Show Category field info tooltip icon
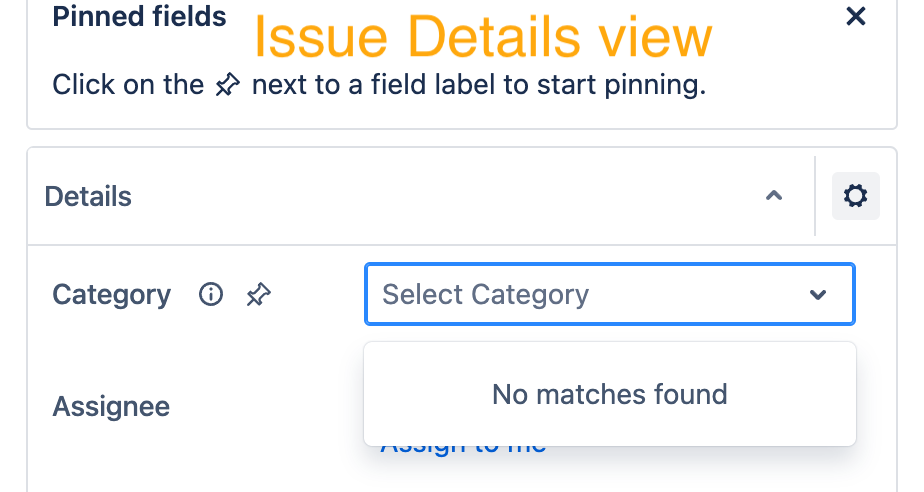This screenshot has width=924, height=492. pos(210,295)
